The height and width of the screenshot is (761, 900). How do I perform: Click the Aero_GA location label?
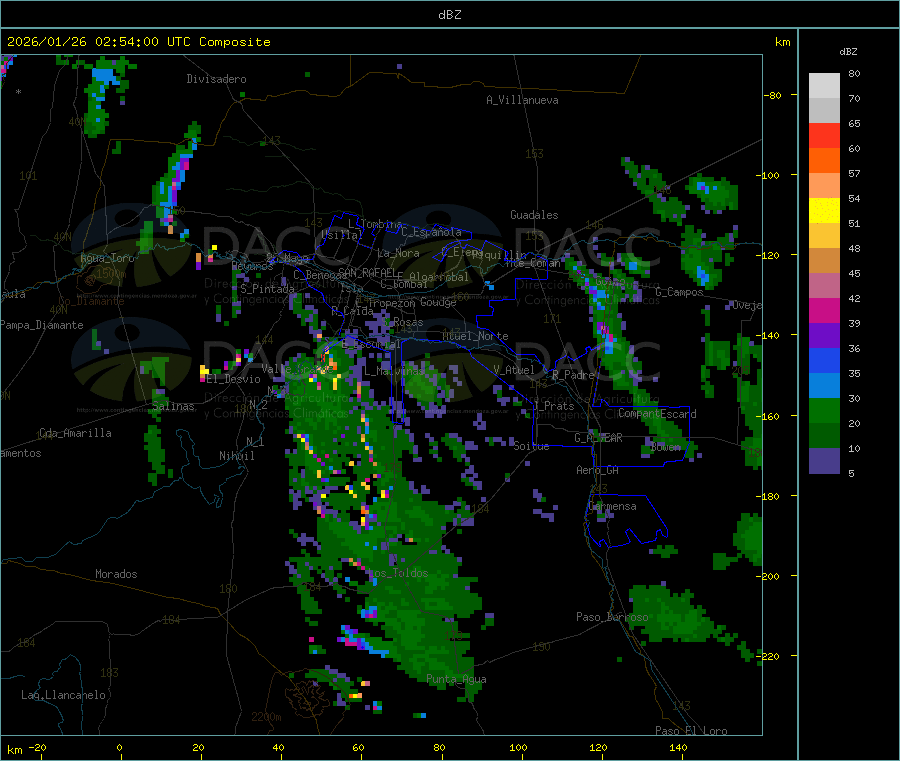(598, 470)
